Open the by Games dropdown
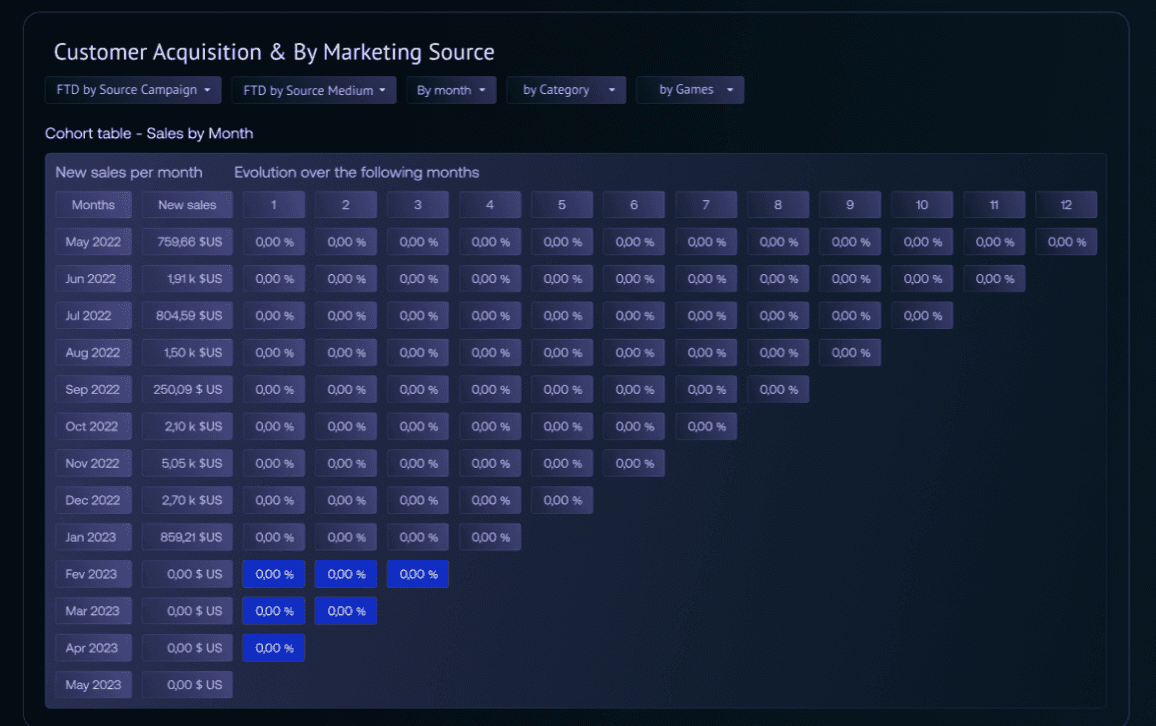This screenshot has height=726, width=1156. 690,90
